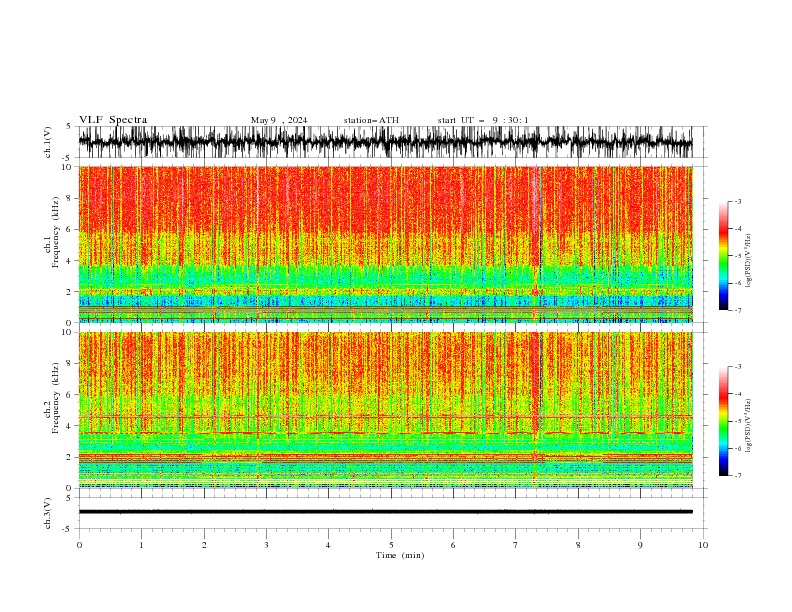
Task: Click the "-7" tick on ch.1 colorbar
Action: pyautogui.click(x=738, y=310)
